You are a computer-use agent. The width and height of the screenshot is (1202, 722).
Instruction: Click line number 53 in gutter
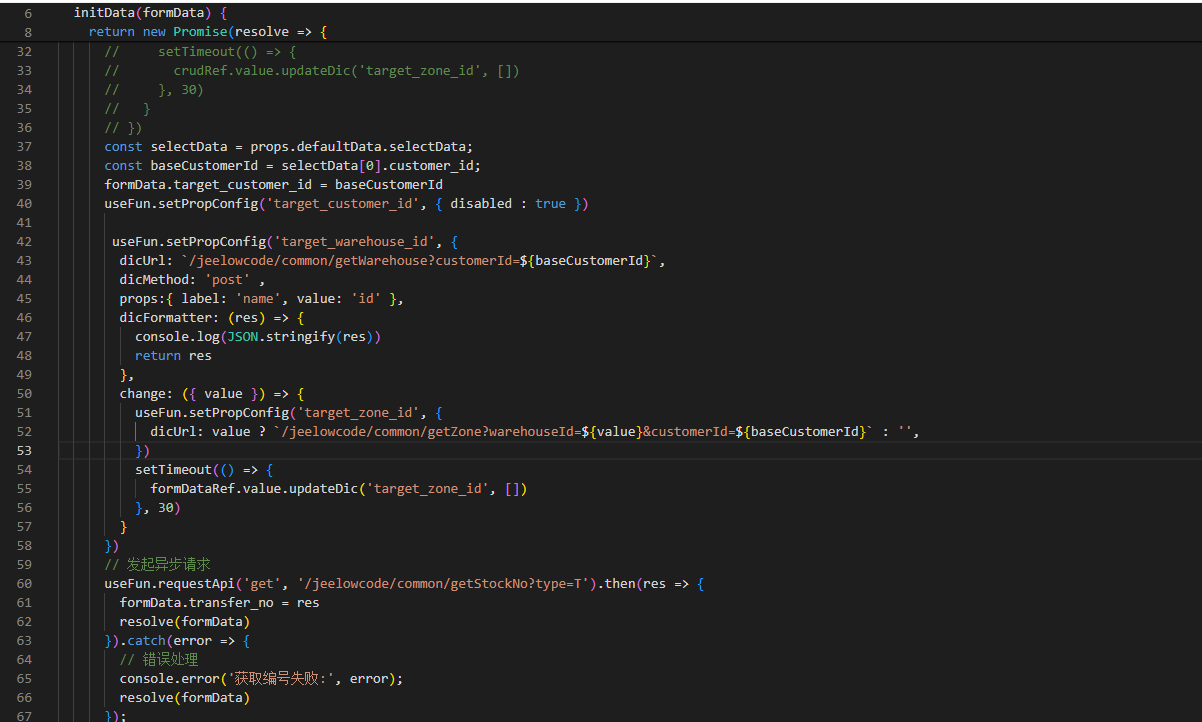pos(24,450)
